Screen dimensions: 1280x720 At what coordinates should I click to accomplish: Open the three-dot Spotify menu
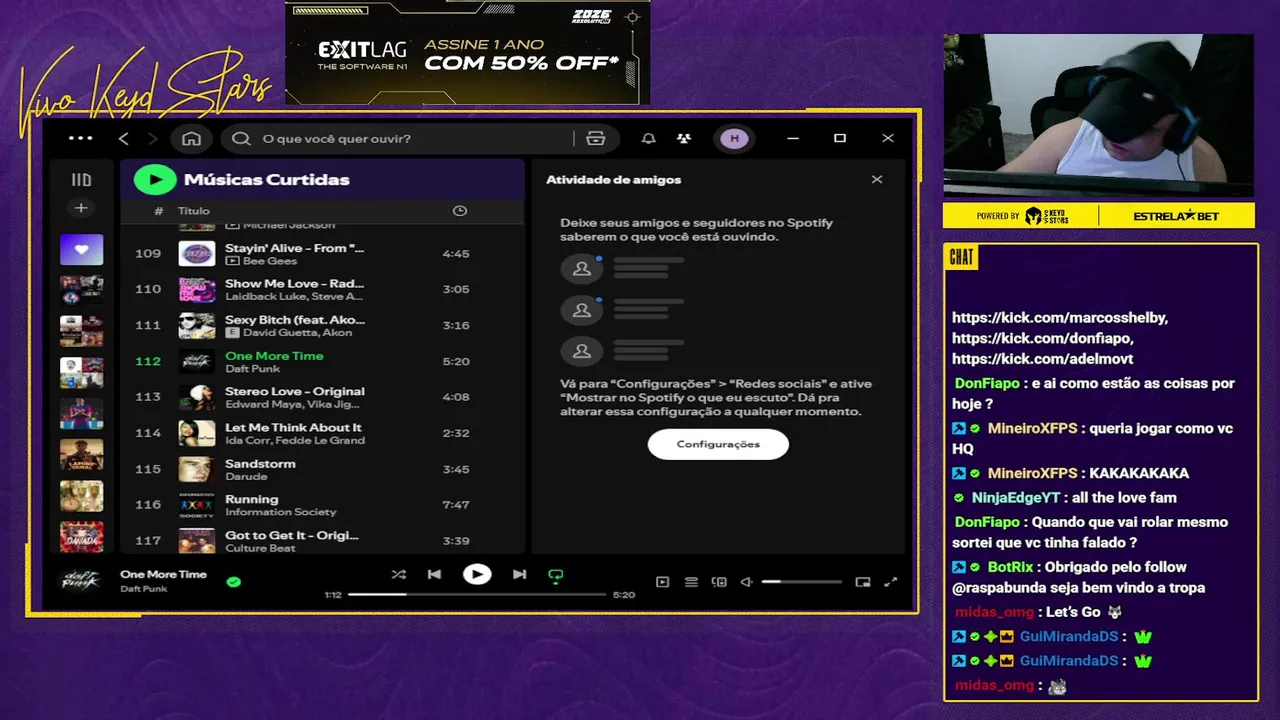pos(80,138)
